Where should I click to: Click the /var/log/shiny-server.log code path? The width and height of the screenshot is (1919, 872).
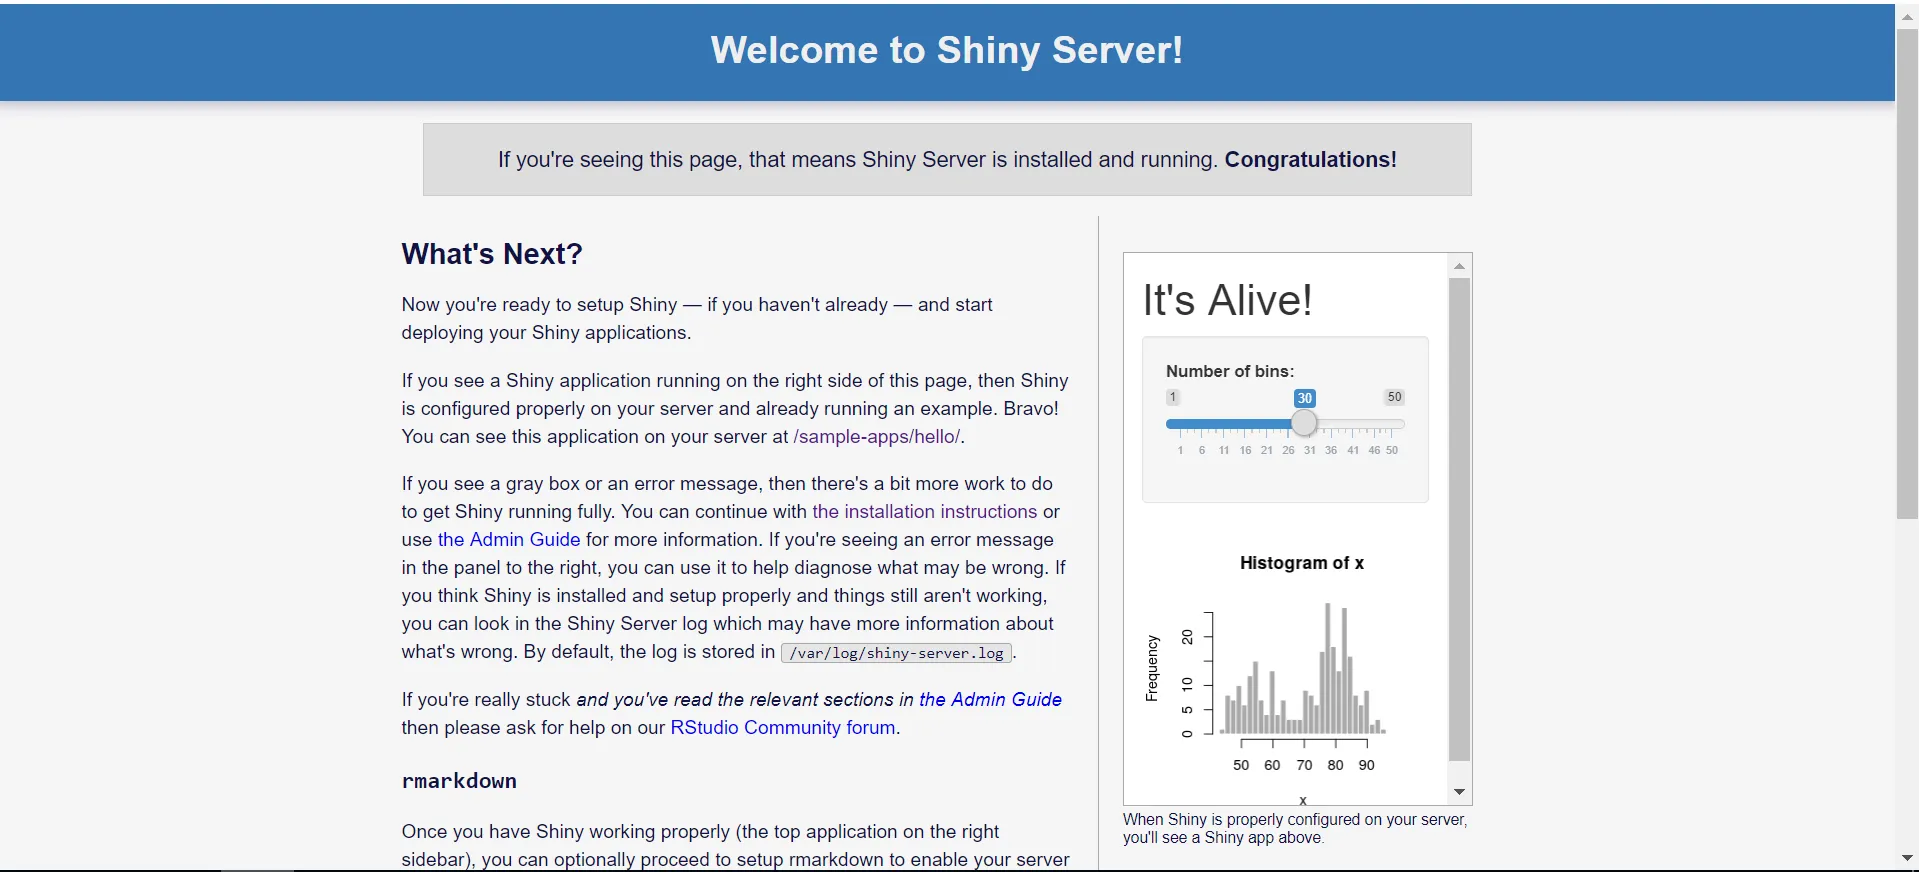pos(896,653)
